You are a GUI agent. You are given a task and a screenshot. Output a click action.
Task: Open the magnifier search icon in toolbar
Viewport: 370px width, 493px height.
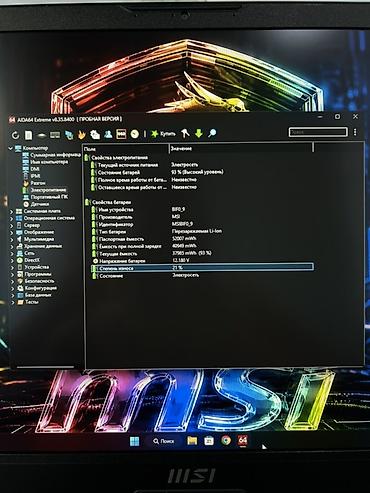pos(212,133)
